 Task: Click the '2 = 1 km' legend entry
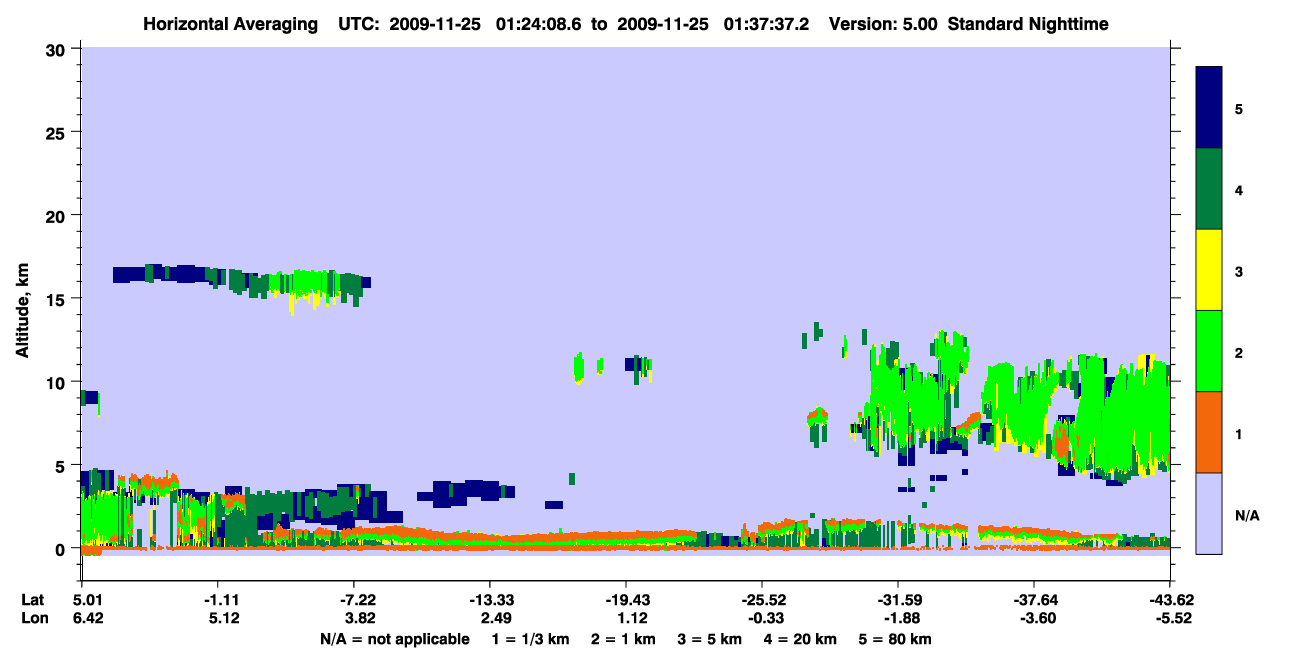pyautogui.click(x=625, y=638)
